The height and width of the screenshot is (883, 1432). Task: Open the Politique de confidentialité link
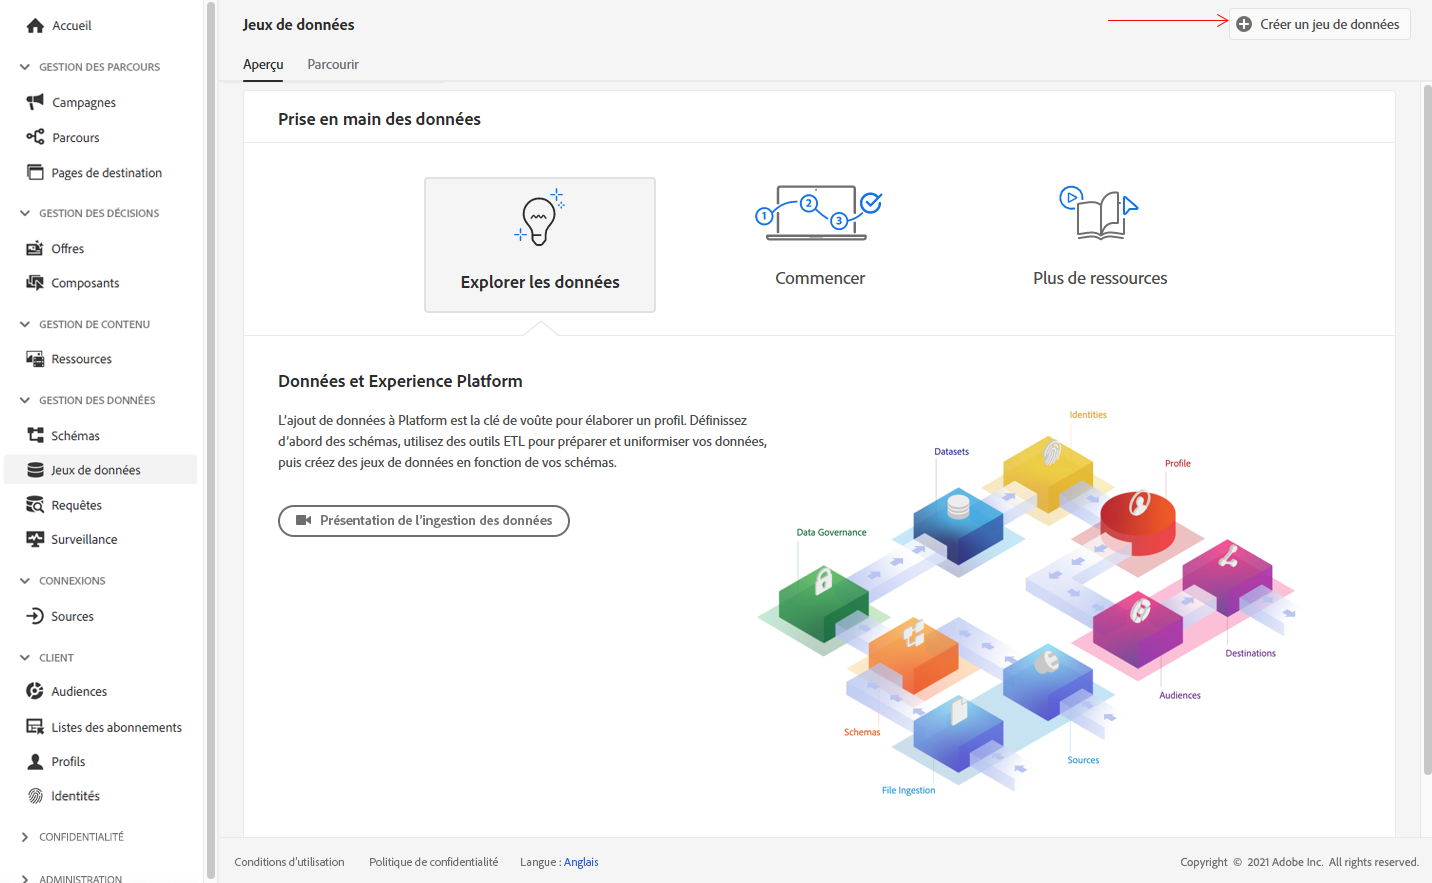coord(433,862)
